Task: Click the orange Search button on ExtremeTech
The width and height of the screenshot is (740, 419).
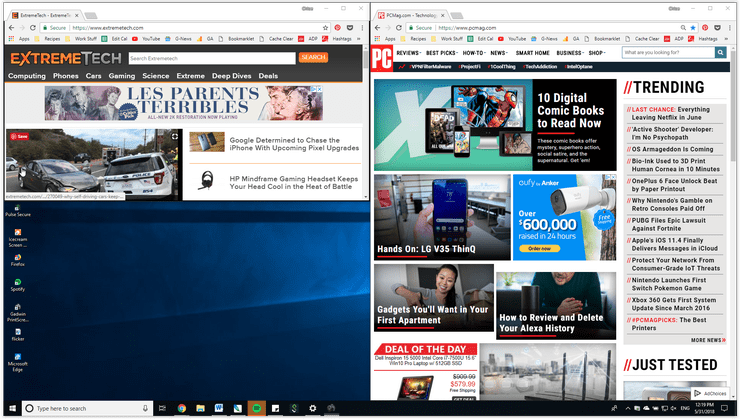Action: point(313,57)
